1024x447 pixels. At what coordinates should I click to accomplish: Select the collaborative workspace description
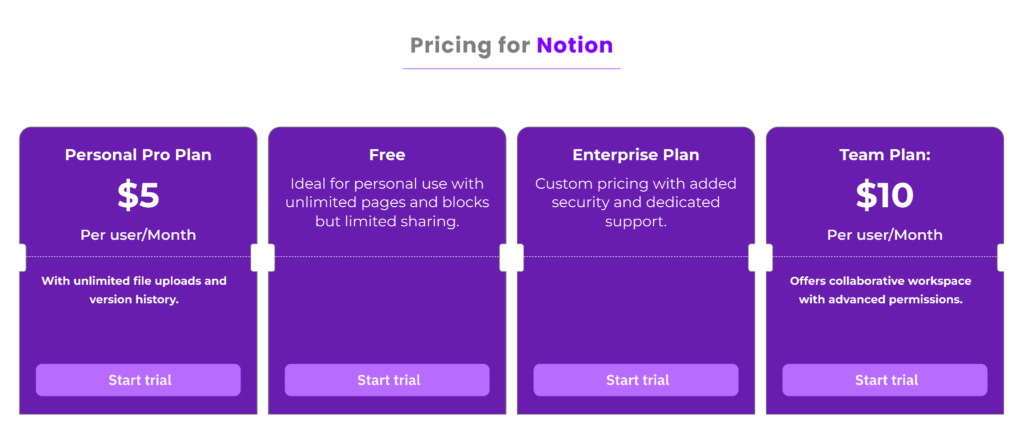(881, 290)
